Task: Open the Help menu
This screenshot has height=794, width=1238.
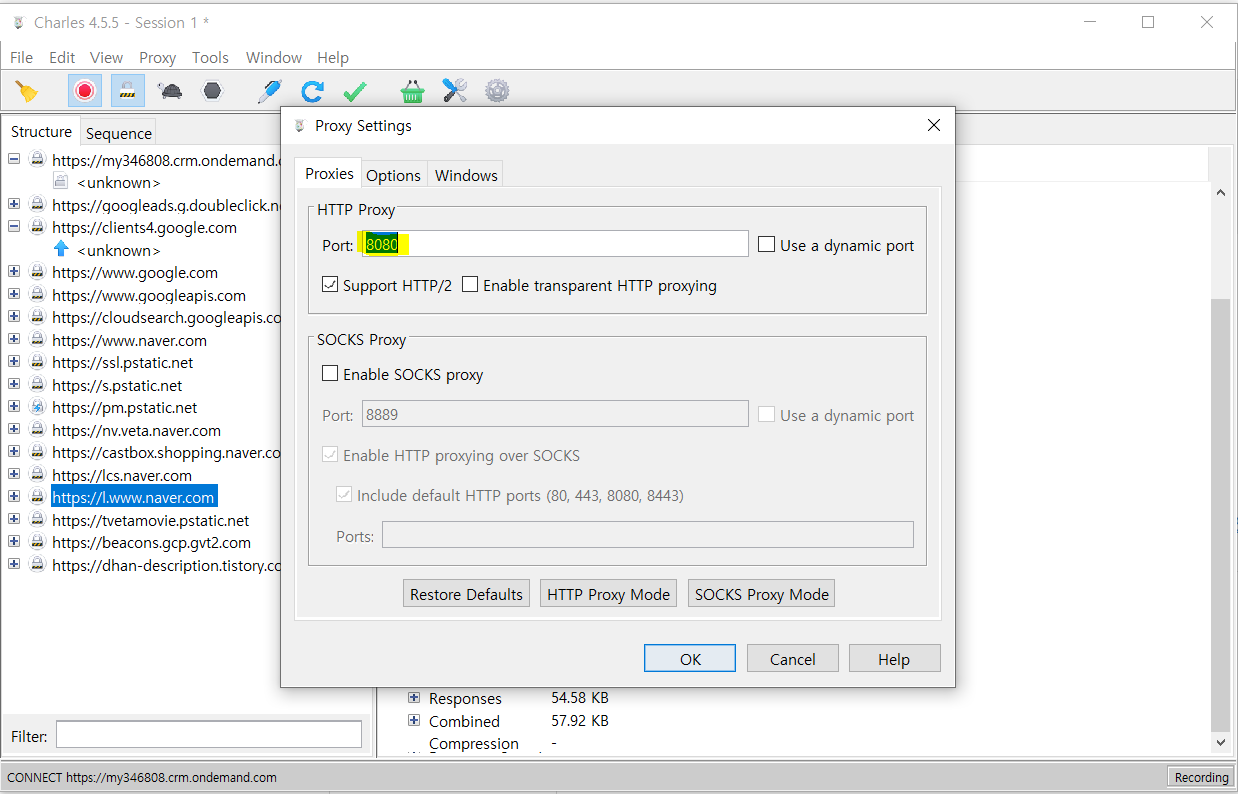Action: [333, 57]
